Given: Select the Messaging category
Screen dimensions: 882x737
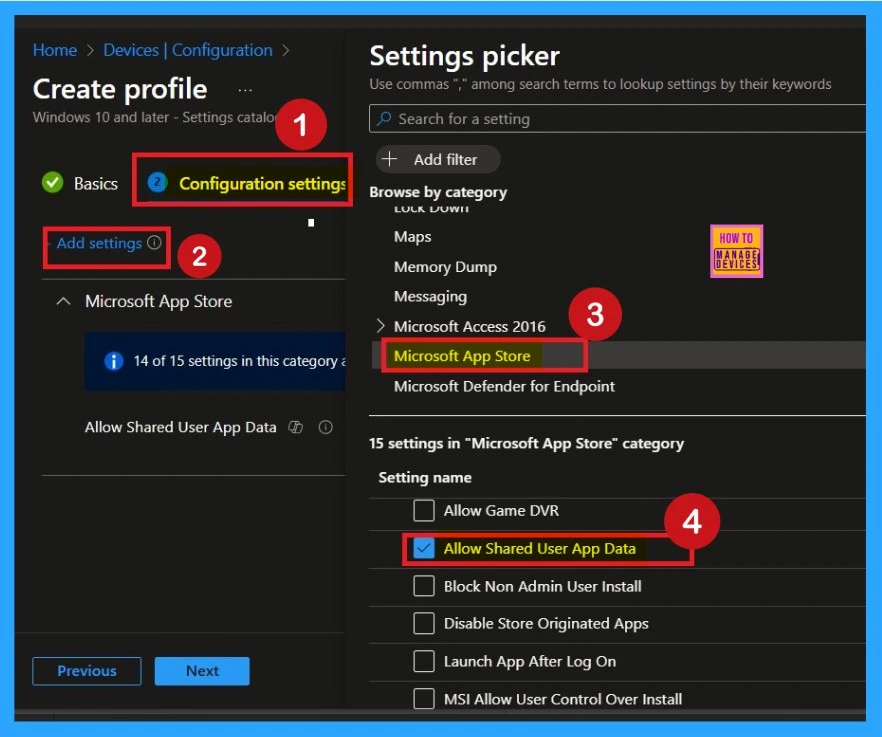Looking at the screenshot, I should point(430,296).
